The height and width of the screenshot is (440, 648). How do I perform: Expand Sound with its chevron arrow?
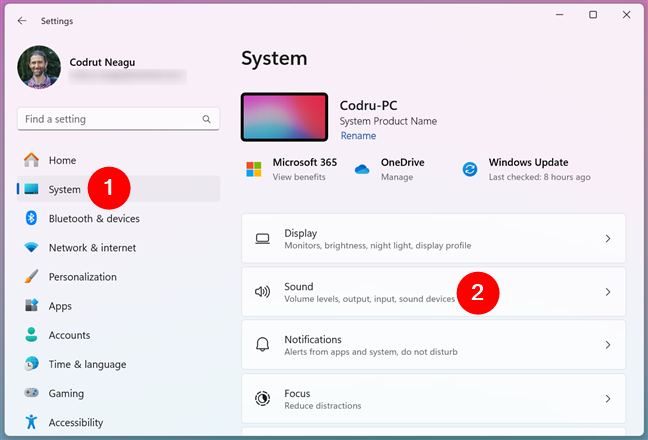(608, 292)
